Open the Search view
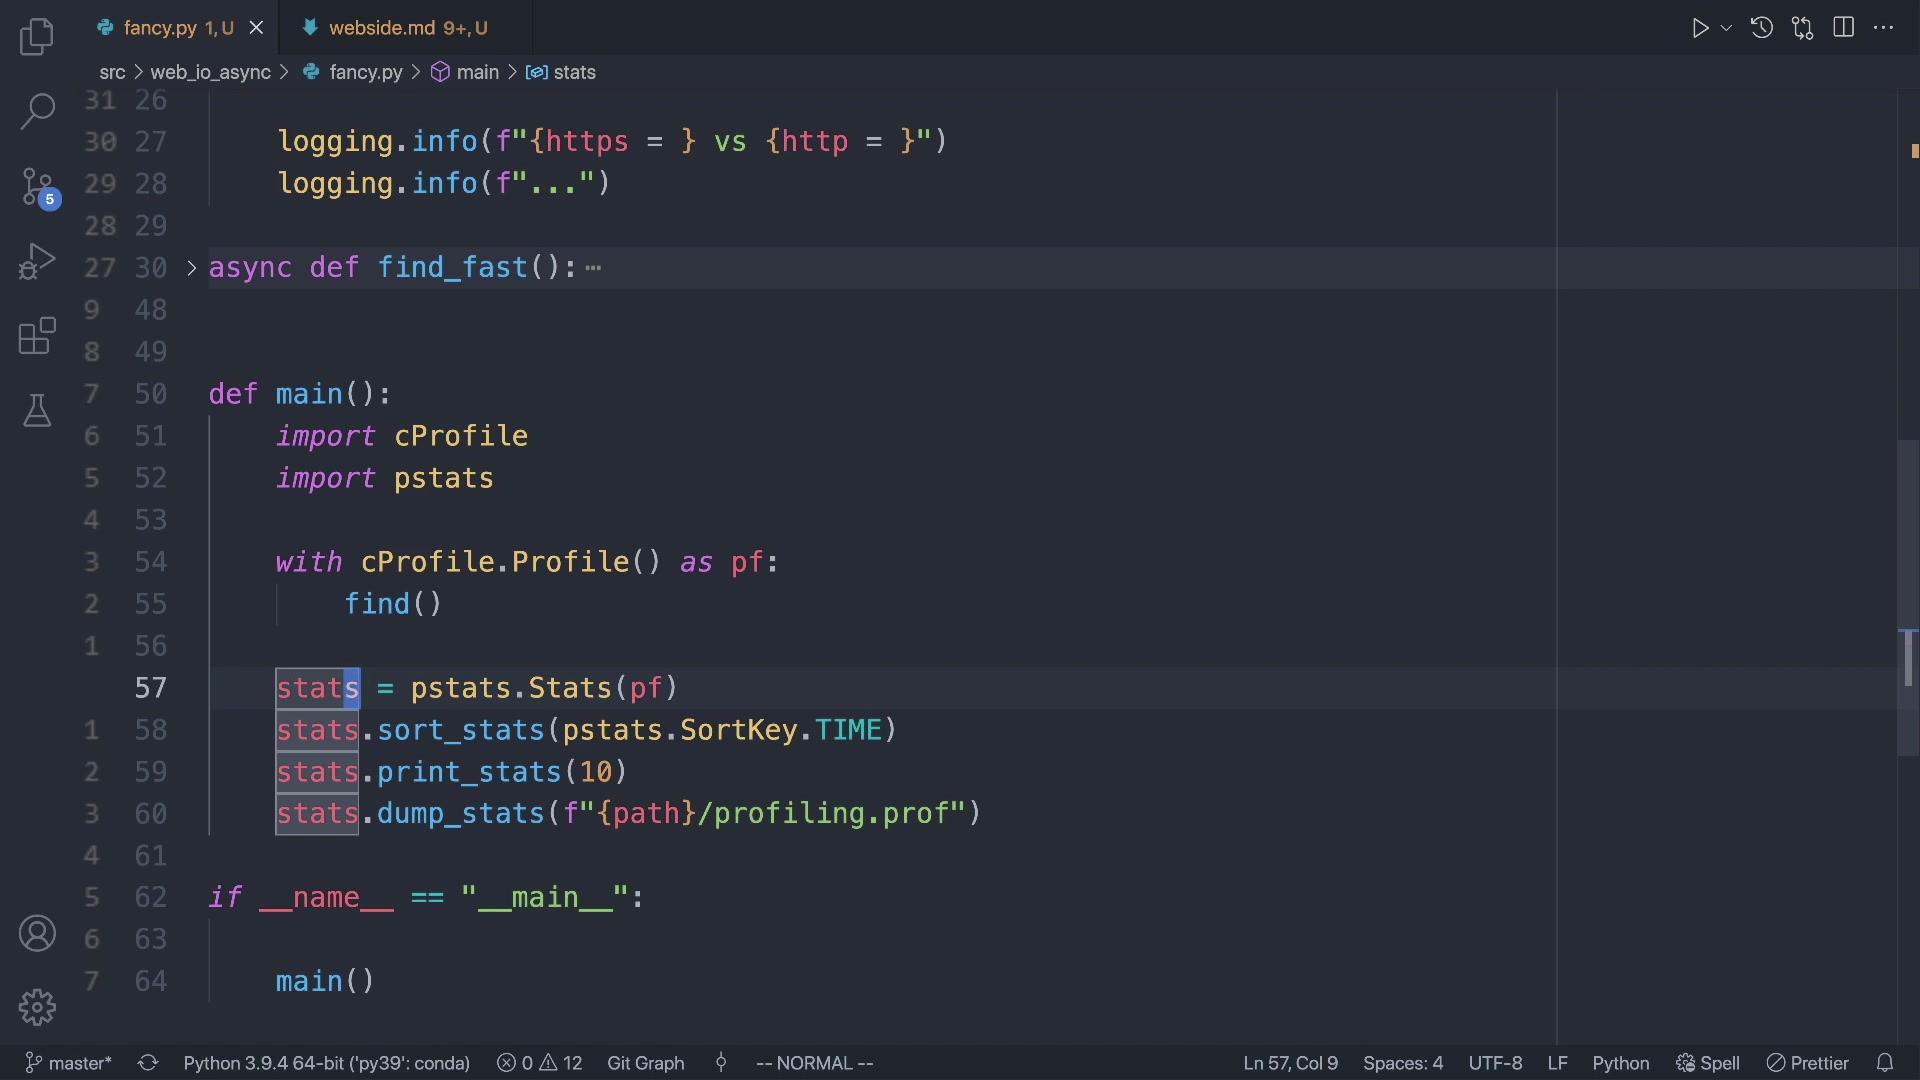 tap(37, 111)
